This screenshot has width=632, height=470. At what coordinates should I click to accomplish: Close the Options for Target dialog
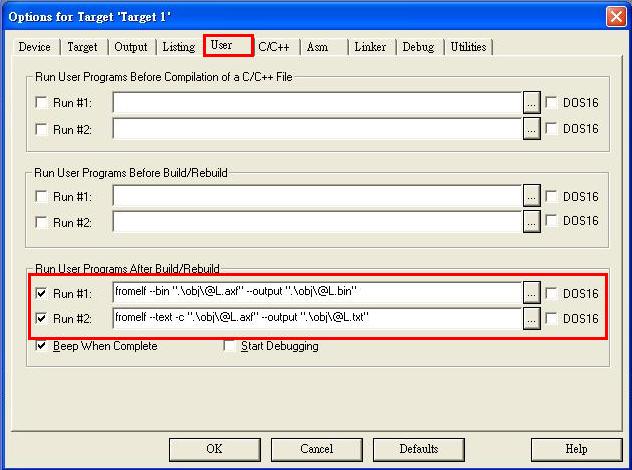(x=616, y=17)
